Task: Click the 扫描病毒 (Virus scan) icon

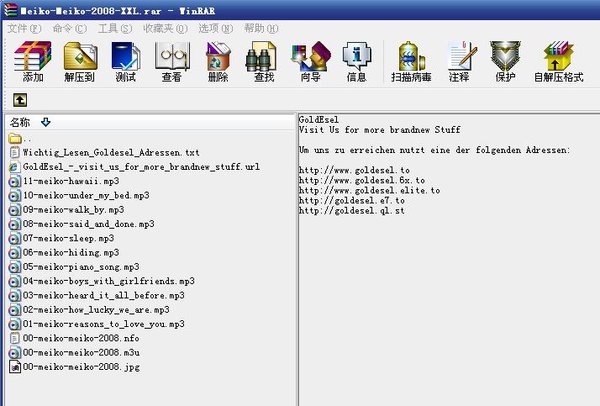Action: 411,56
